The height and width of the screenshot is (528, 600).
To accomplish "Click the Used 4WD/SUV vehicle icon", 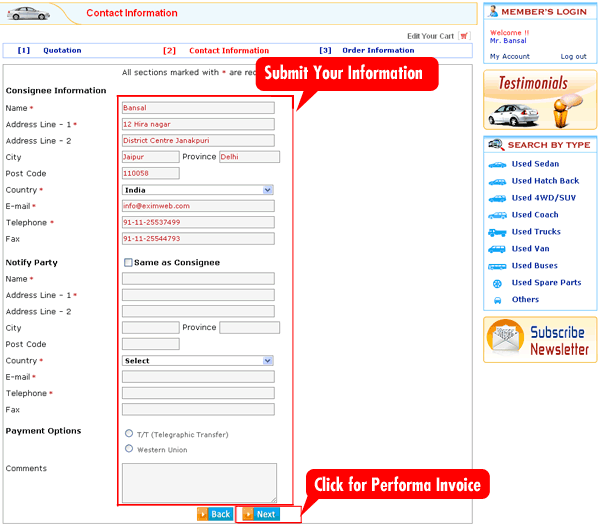I will pyautogui.click(x=497, y=198).
